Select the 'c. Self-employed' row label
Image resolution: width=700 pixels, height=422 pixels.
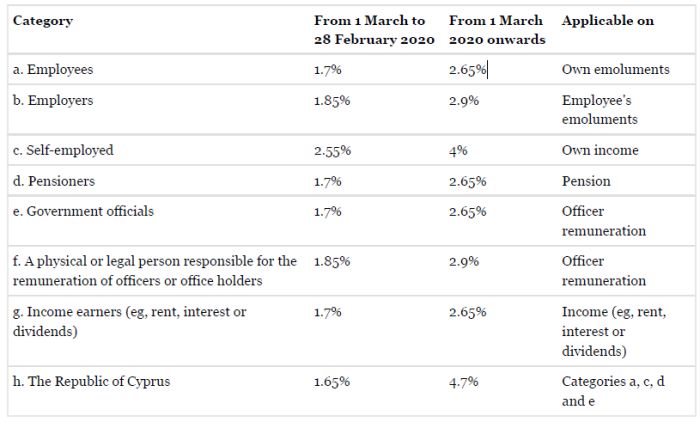pos(63,150)
